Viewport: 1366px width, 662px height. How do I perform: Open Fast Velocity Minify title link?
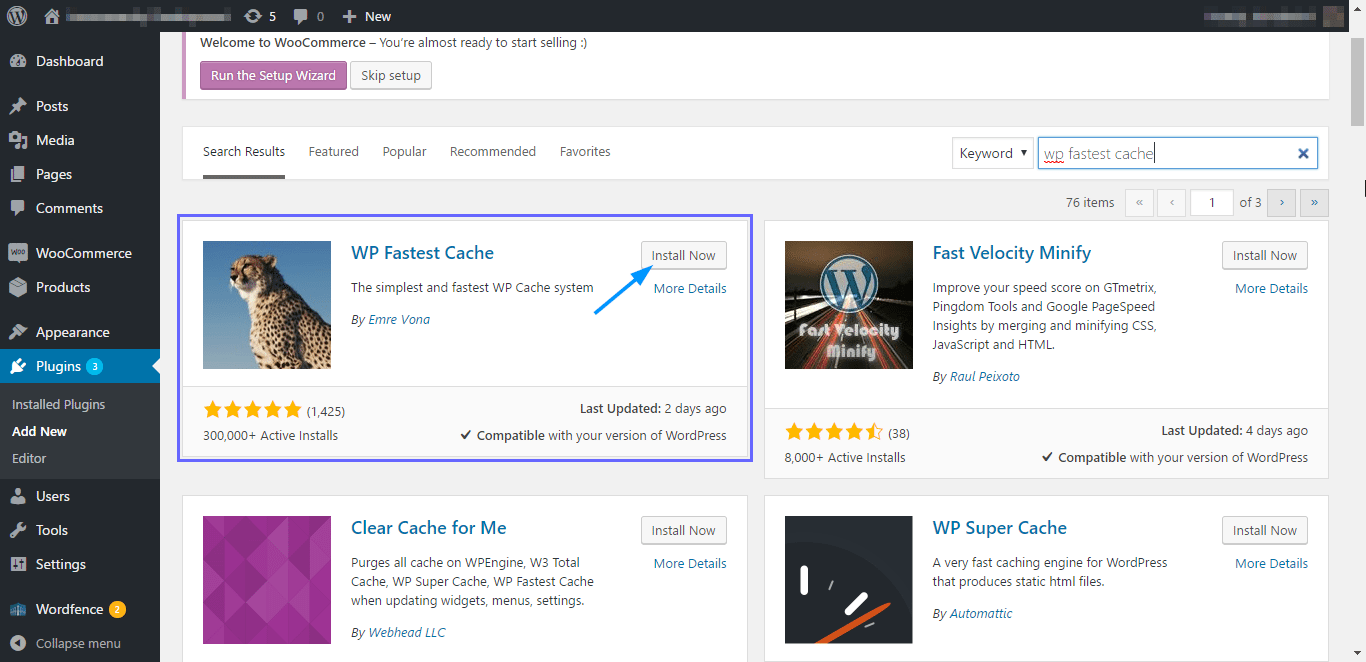click(1012, 253)
